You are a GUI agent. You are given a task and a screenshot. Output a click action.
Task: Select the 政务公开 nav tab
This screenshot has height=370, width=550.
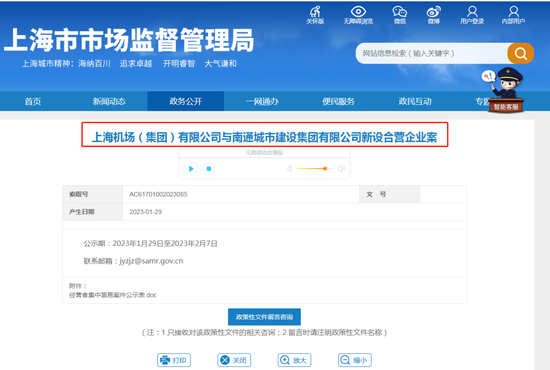[186, 101]
